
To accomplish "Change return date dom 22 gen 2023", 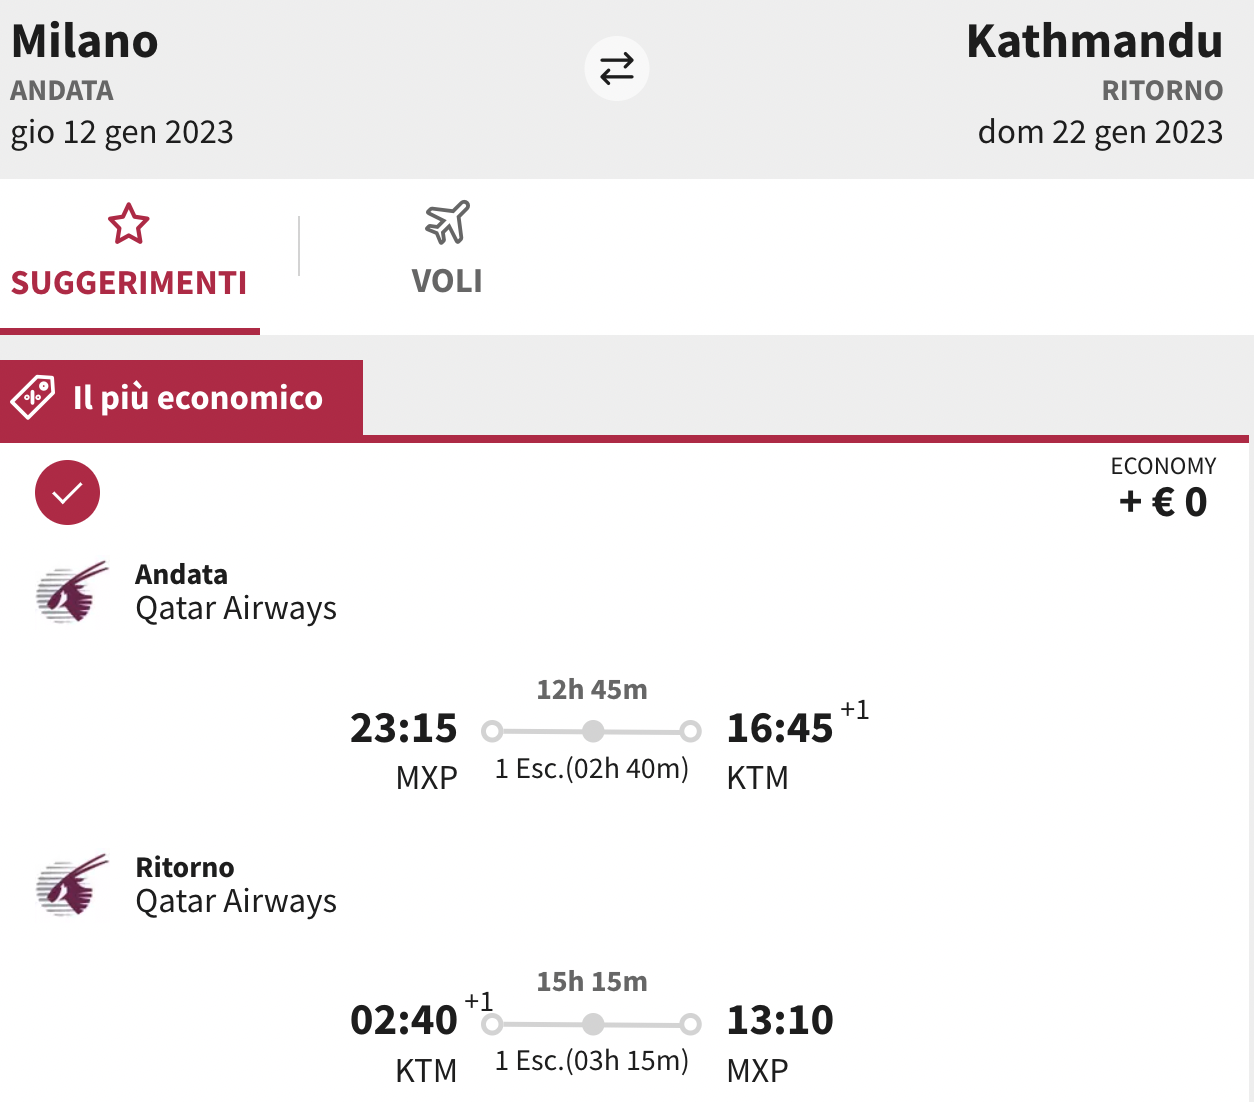I will coord(1100,132).
